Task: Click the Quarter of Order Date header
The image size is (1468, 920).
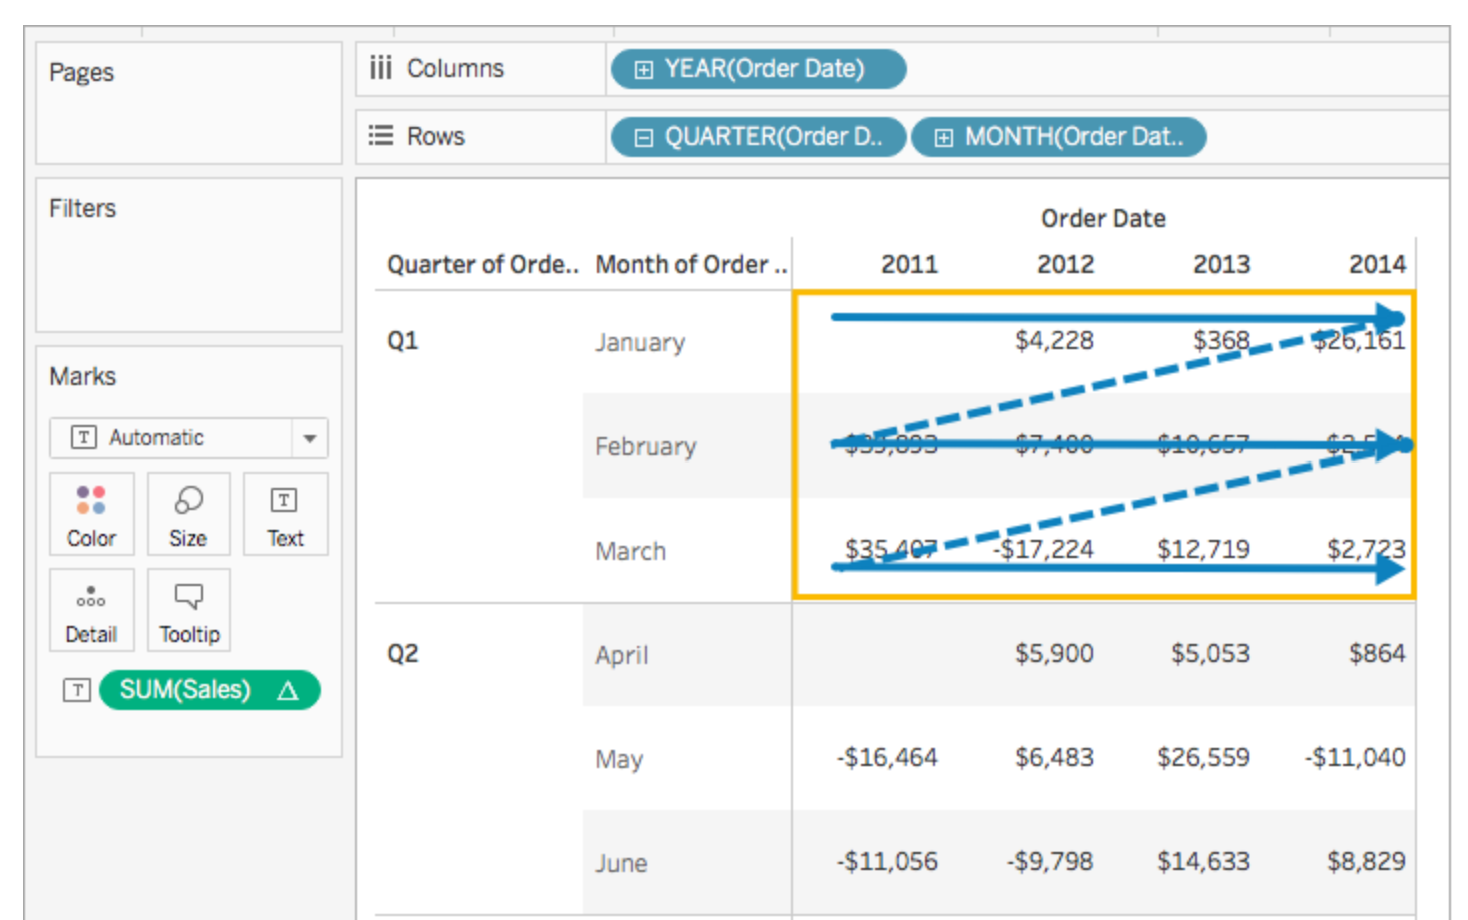Action: click(483, 264)
